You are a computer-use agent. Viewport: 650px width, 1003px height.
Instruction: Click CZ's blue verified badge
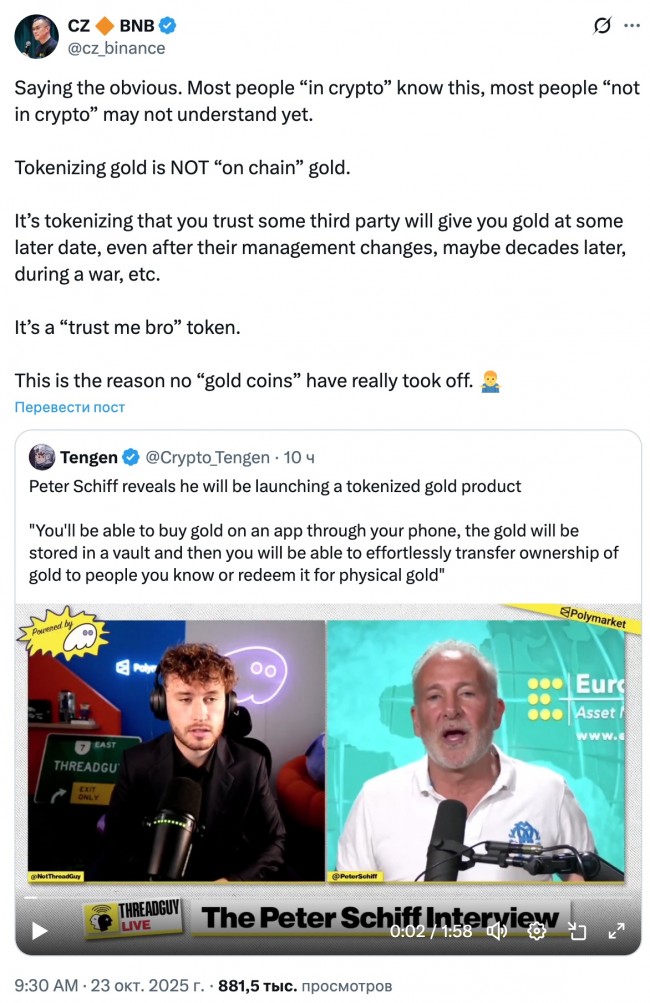(168, 26)
